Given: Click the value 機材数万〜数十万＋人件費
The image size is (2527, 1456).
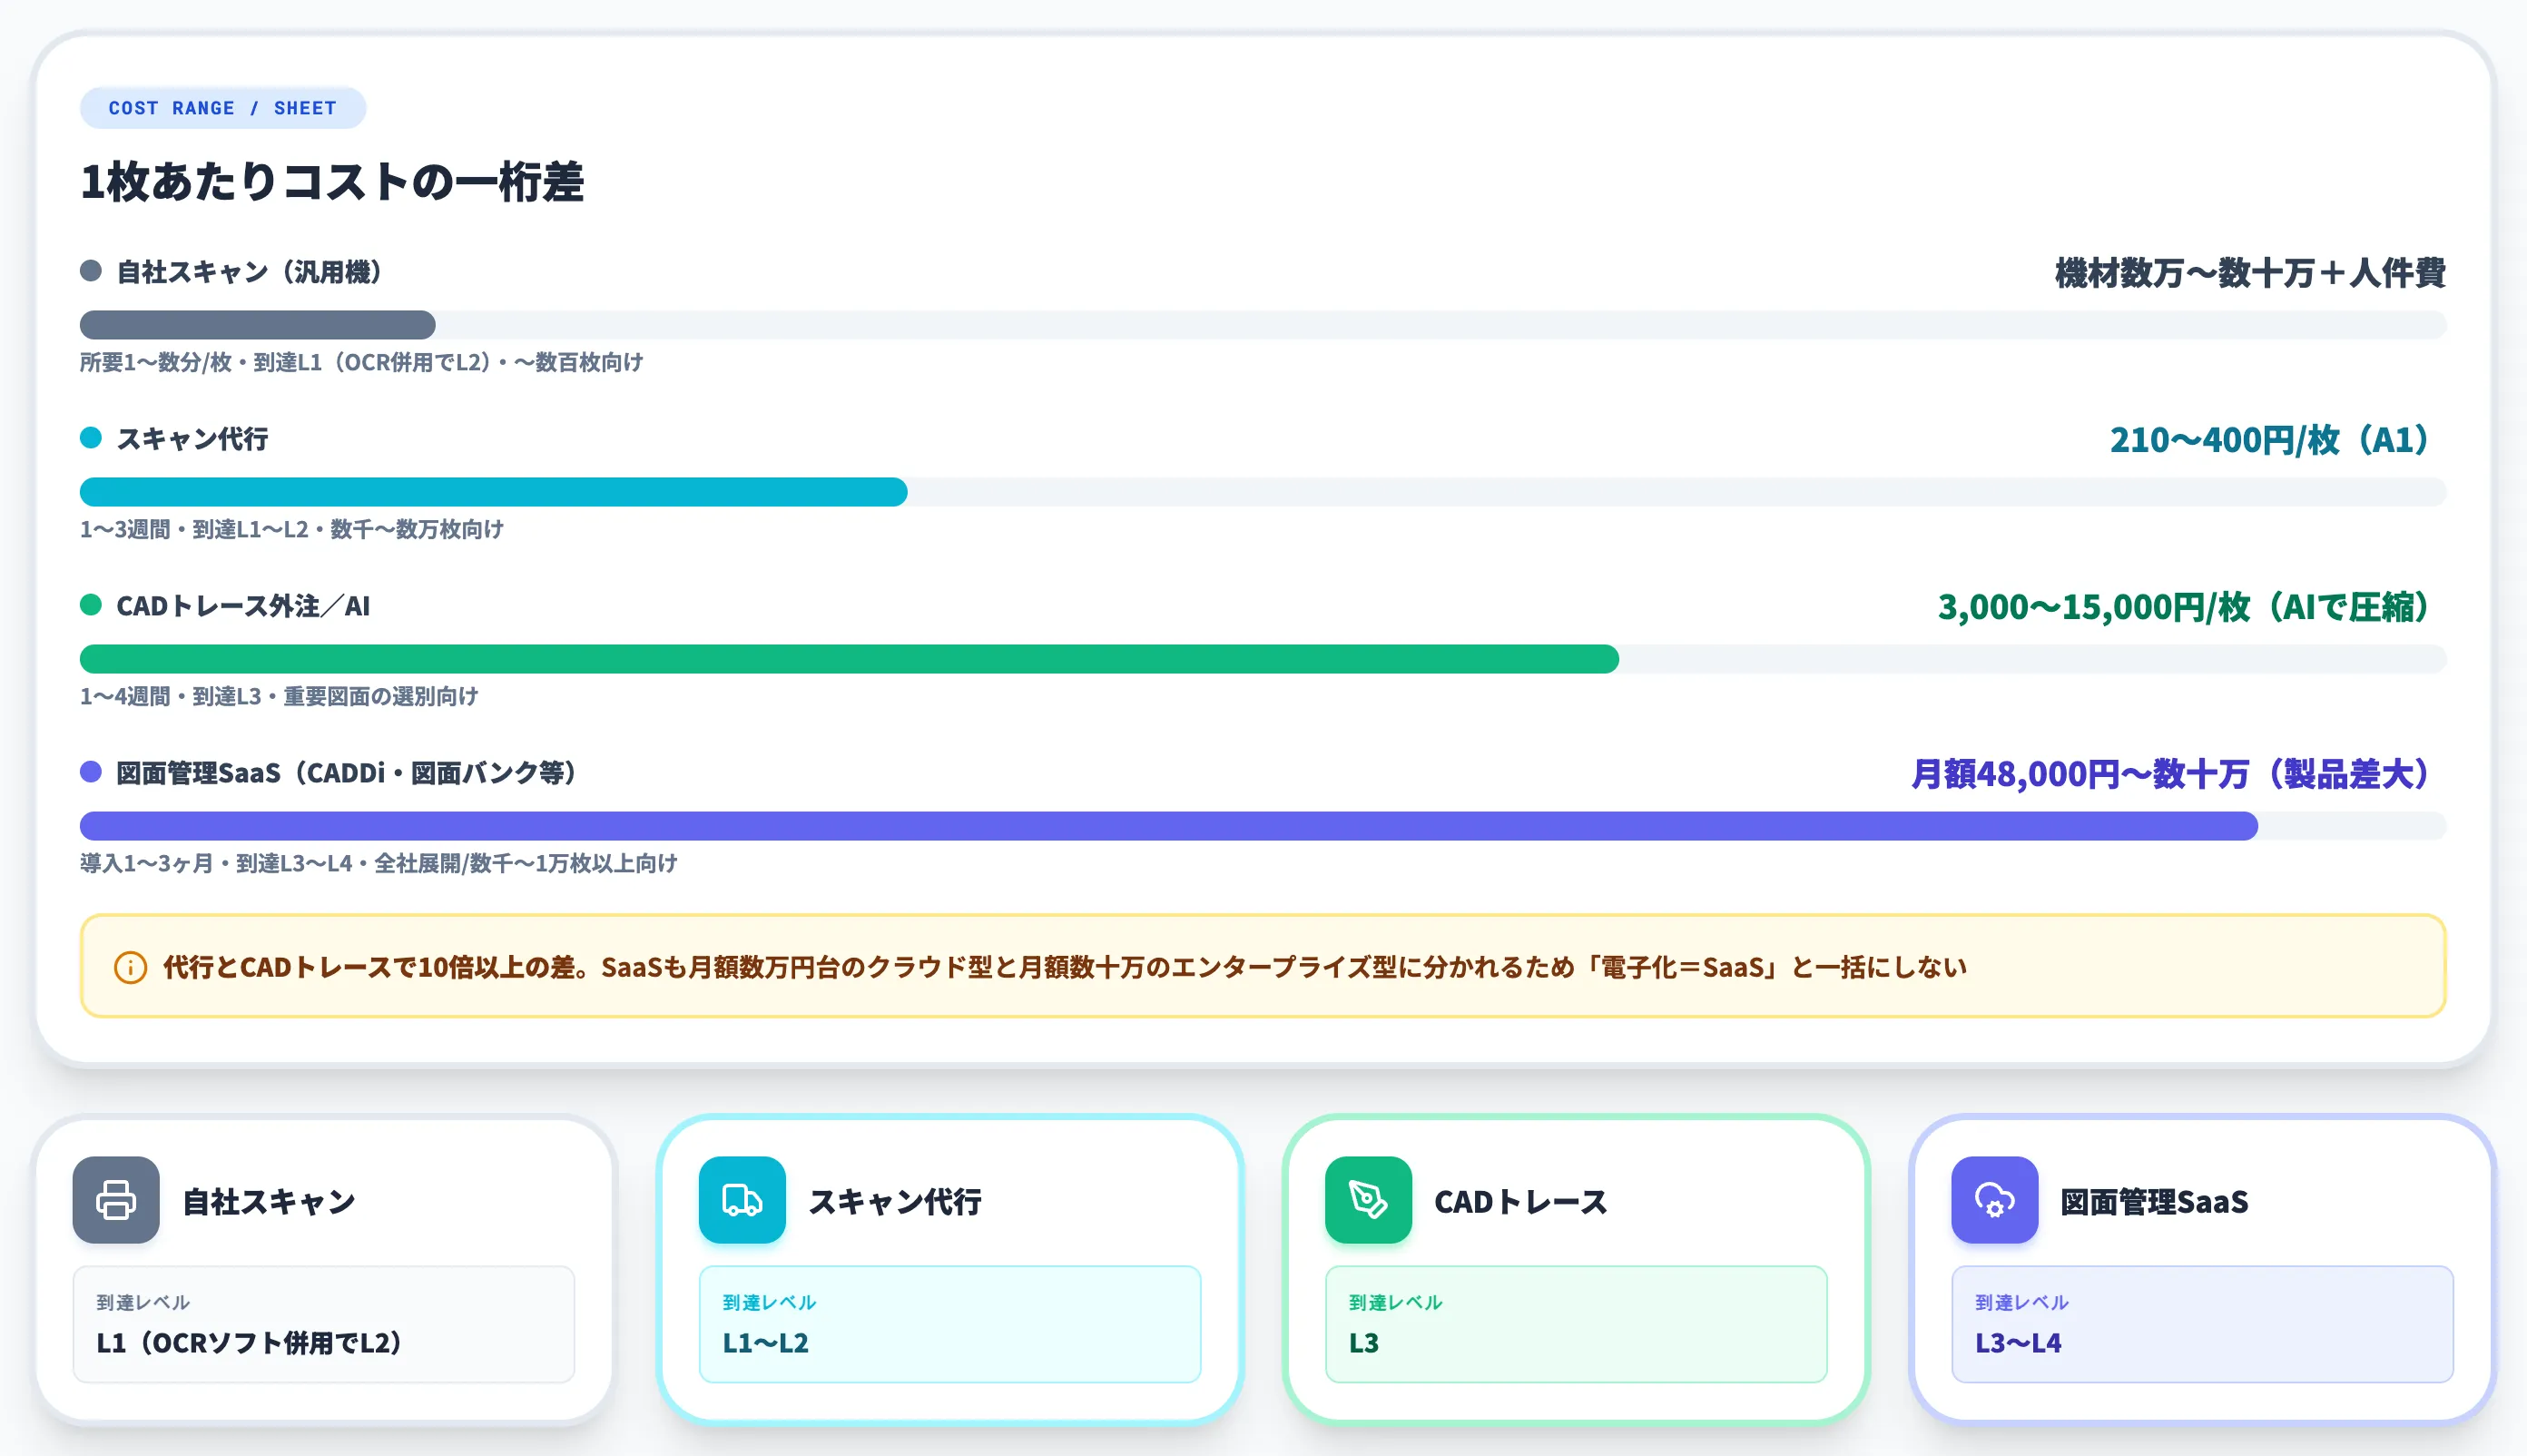Looking at the screenshot, I should 2250,273.
